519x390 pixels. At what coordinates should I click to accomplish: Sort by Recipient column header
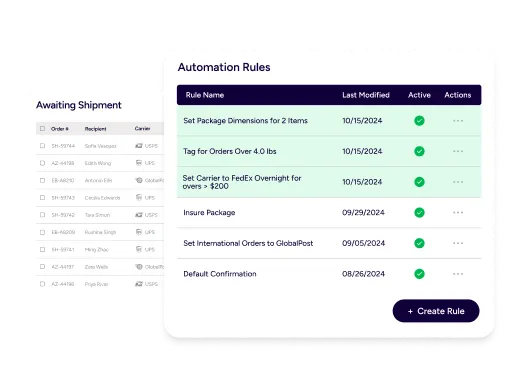95,129
